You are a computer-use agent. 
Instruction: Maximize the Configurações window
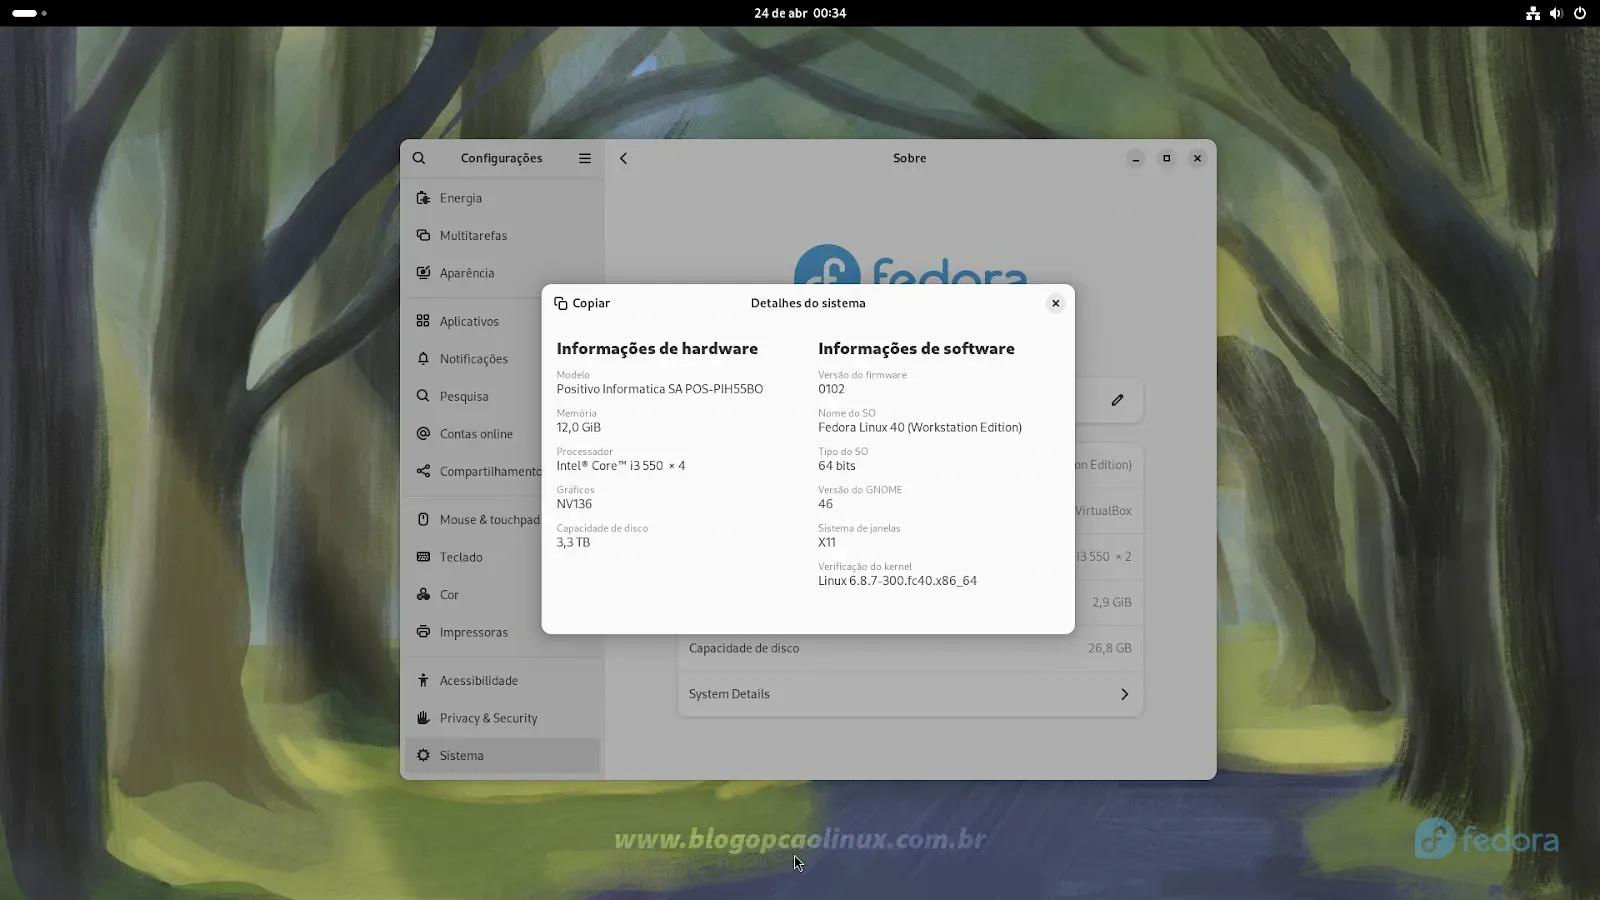1166,158
